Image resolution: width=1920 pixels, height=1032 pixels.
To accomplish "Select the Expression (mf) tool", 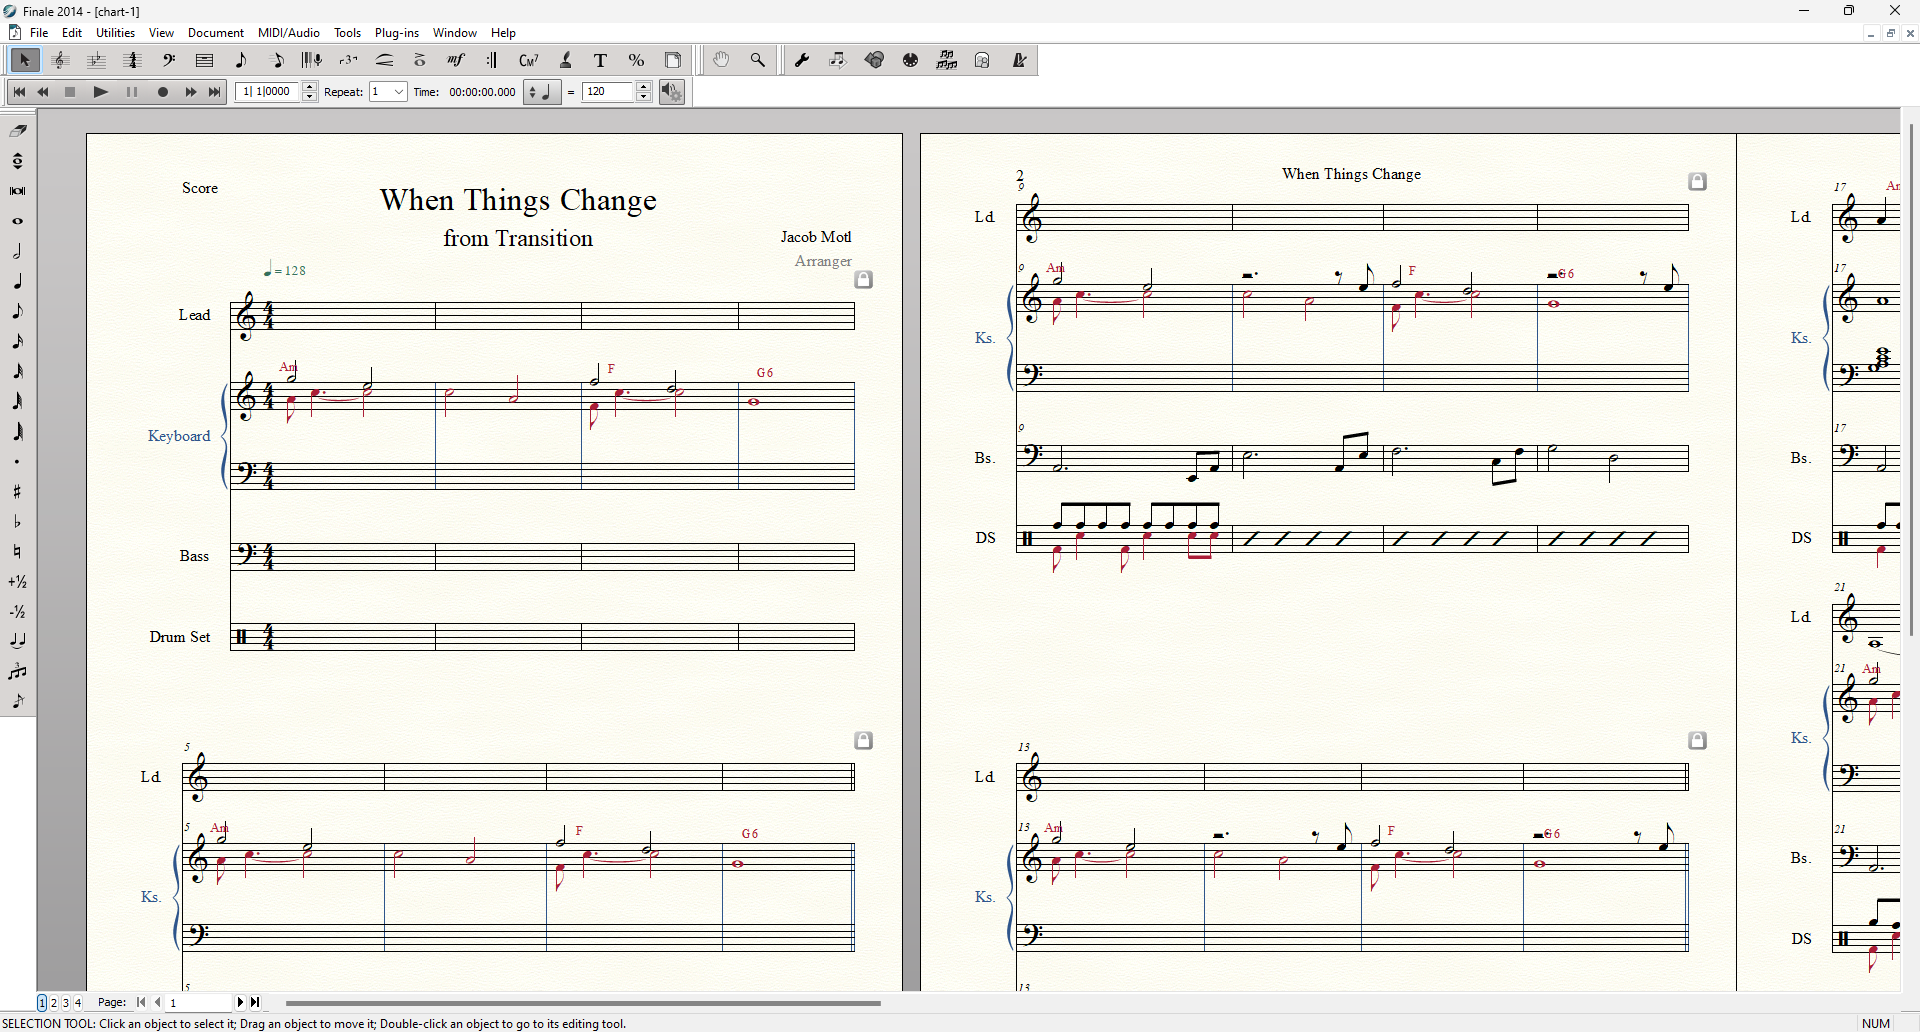I will pos(456,61).
